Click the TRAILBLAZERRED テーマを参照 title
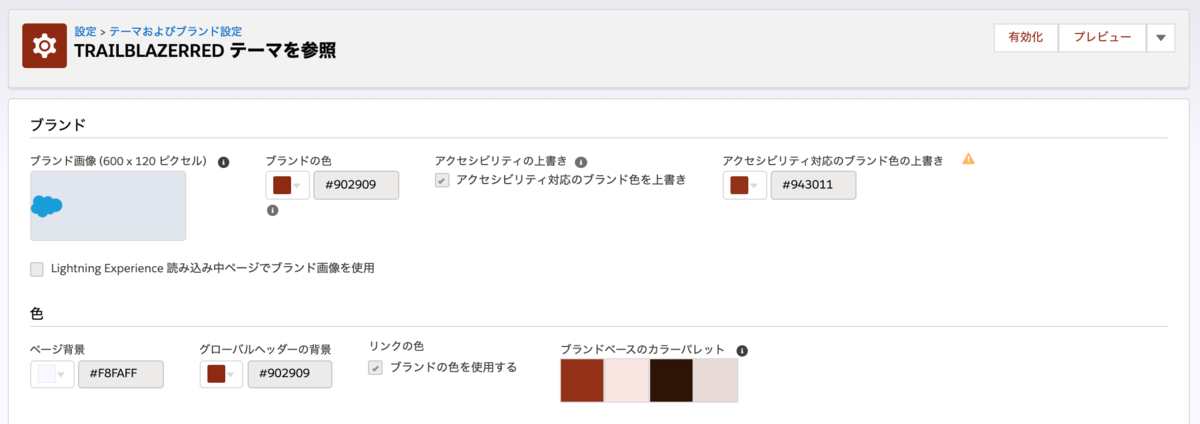The height and width of the screenshot is (424, 1200). point(205,52)
